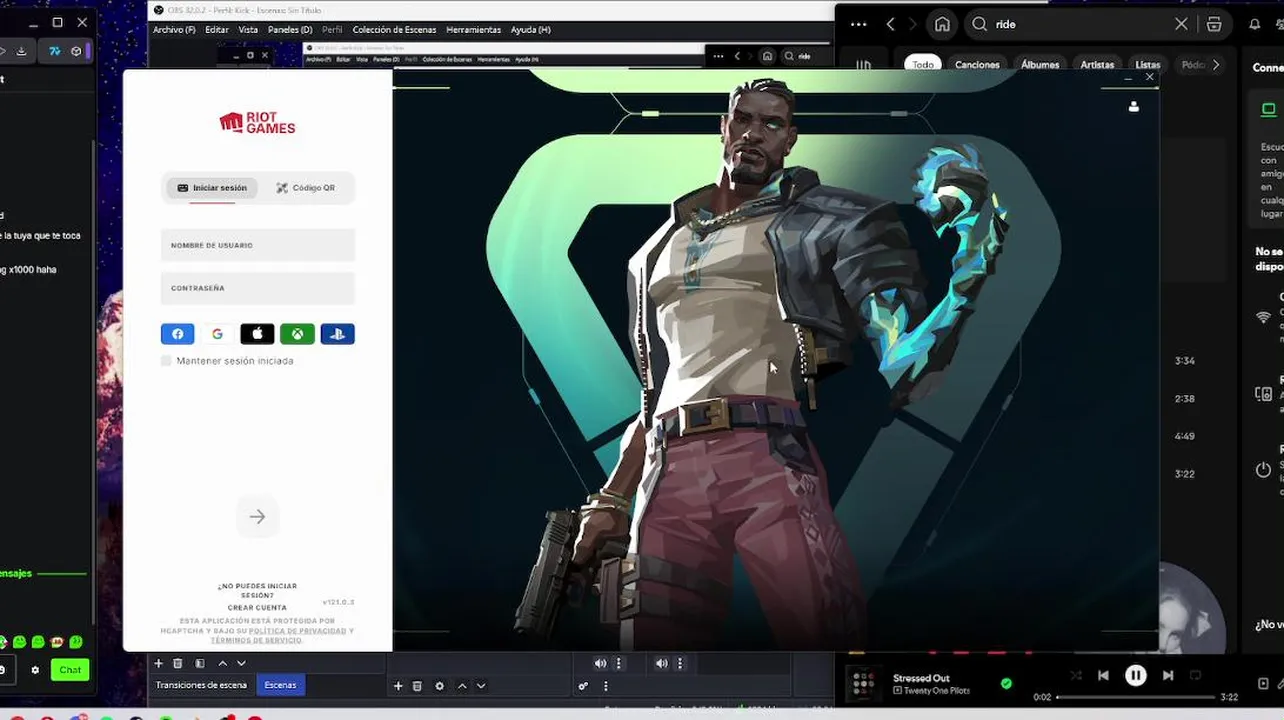Viewport: 1284px width, 720px height.
Task: Check Mantener sesión iniciada
Action: click(x=166, y=361)
